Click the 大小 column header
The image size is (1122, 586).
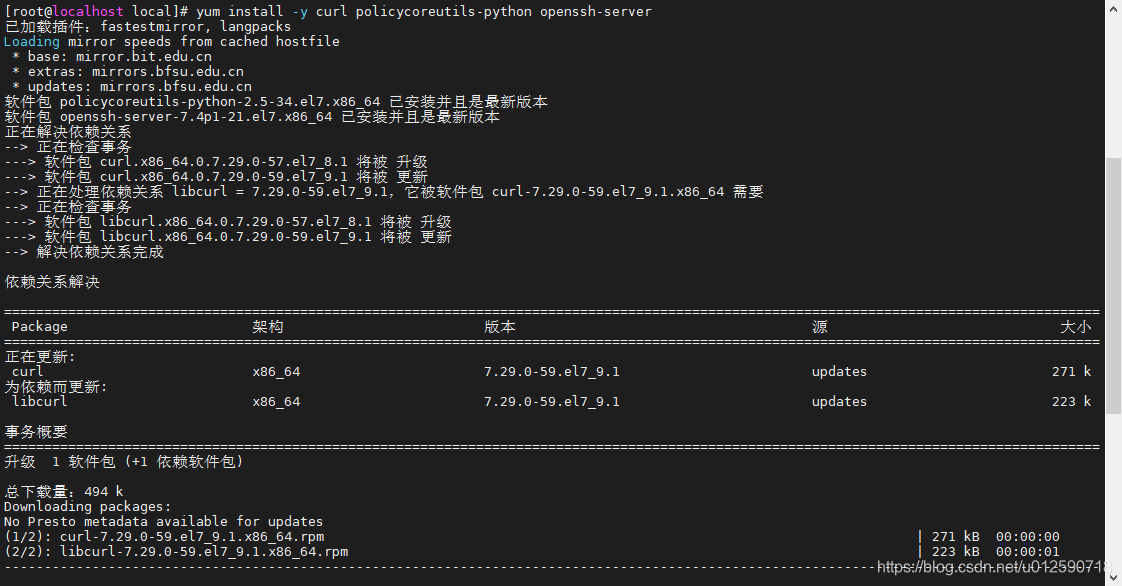(x=1076, y=326)
